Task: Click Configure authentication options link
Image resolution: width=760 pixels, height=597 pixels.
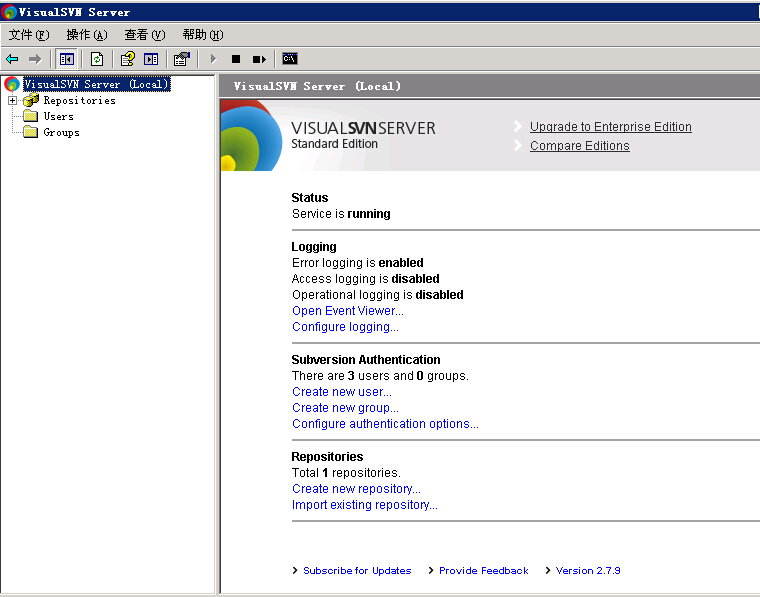Action: [x=385, y=424]
